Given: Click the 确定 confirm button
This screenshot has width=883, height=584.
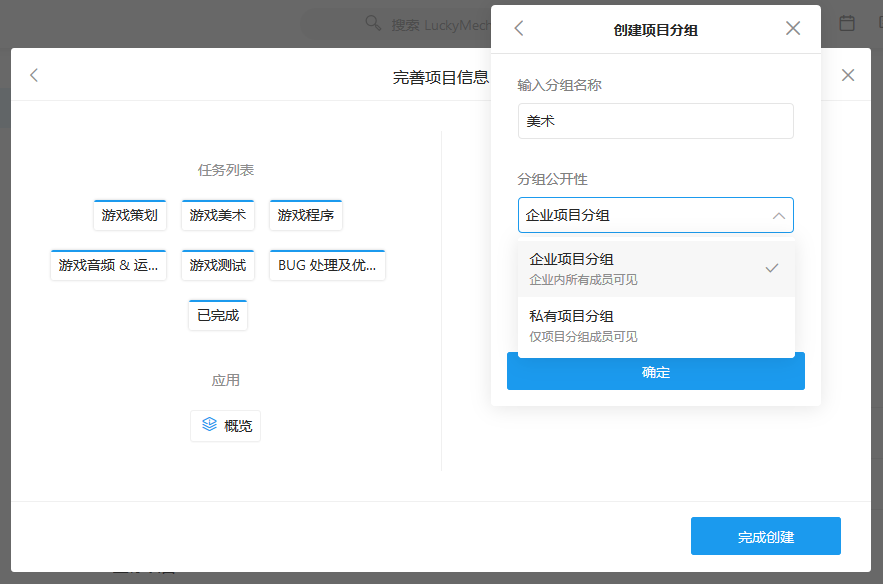Looking at the screenshot, I should 655,371.
